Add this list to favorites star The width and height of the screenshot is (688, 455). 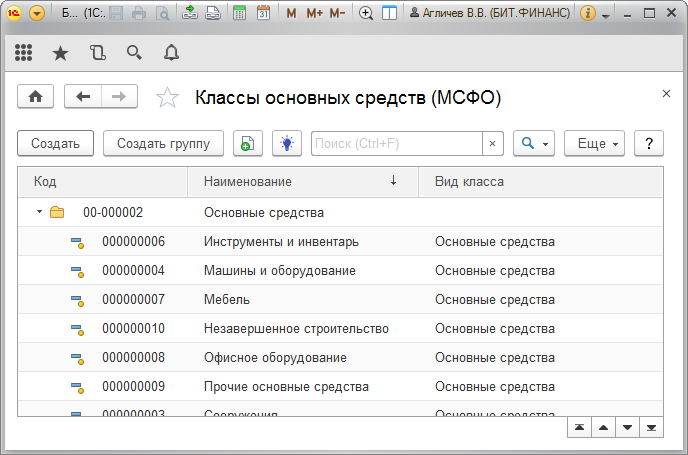[167, 97]
